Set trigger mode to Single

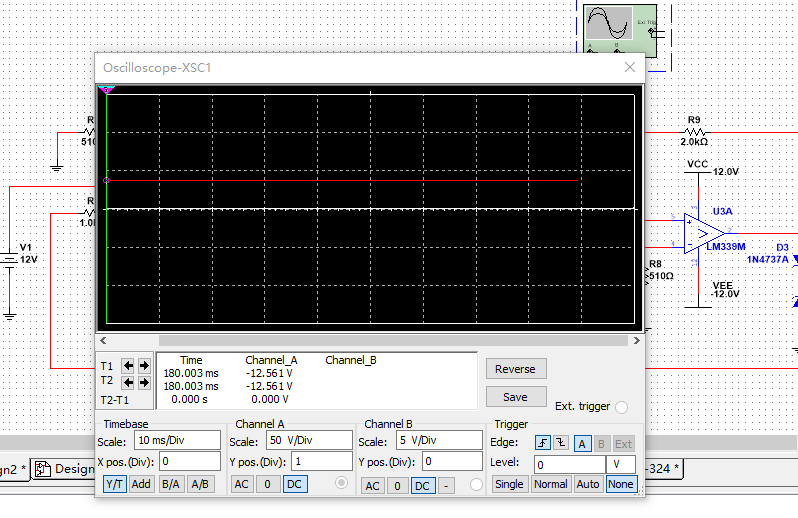tap(509, 484)
